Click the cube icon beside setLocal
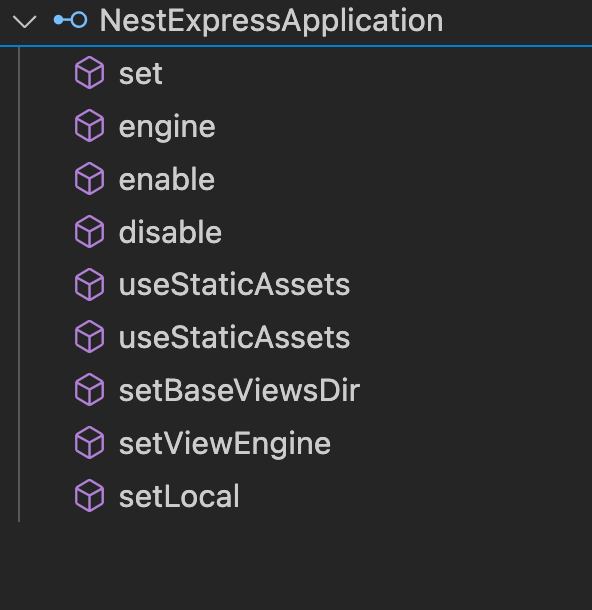The image size is (592, 610). [x=89, y=496]
